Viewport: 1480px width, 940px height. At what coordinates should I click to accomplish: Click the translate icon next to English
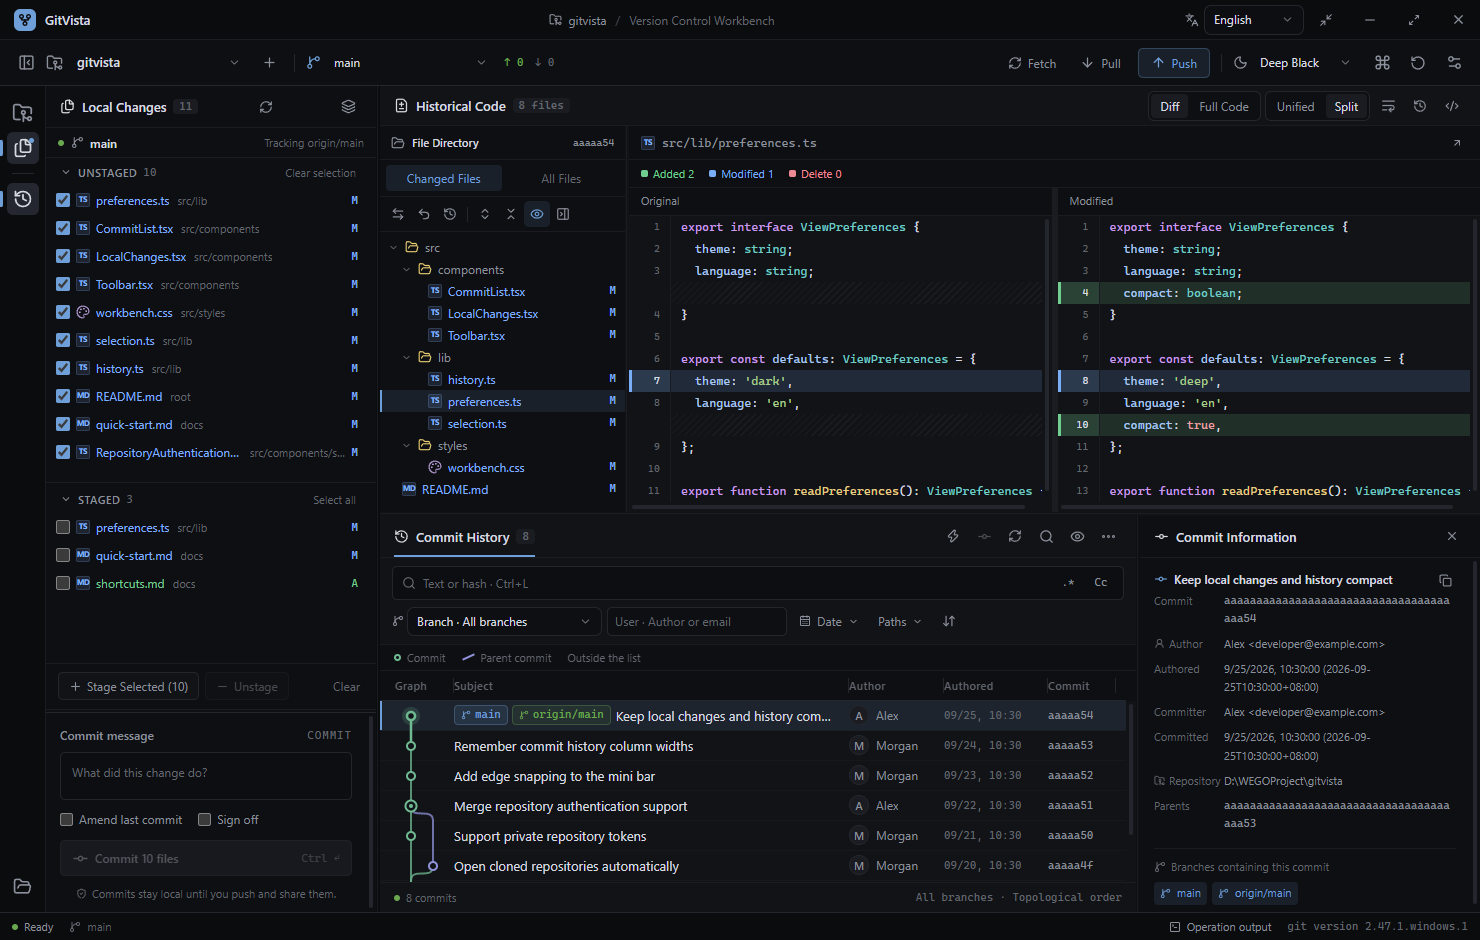[x=1191, y=20]
